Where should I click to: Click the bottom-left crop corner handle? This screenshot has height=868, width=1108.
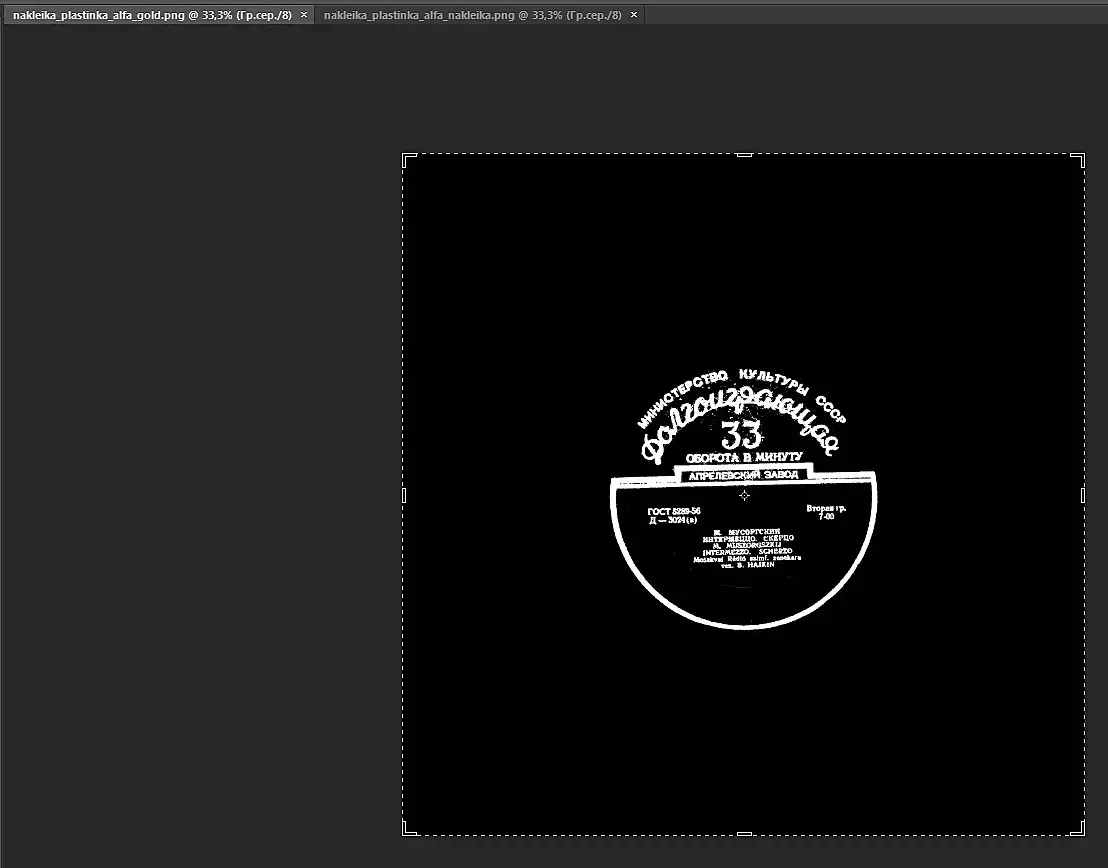(x=408, y=830)
